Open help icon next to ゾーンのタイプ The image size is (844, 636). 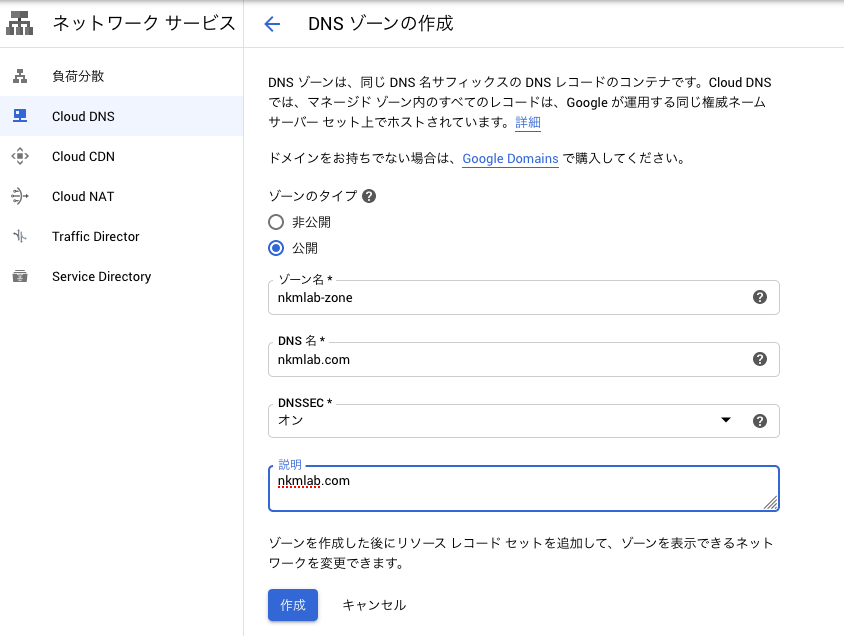pyautogui.click(x=369, y=196)
